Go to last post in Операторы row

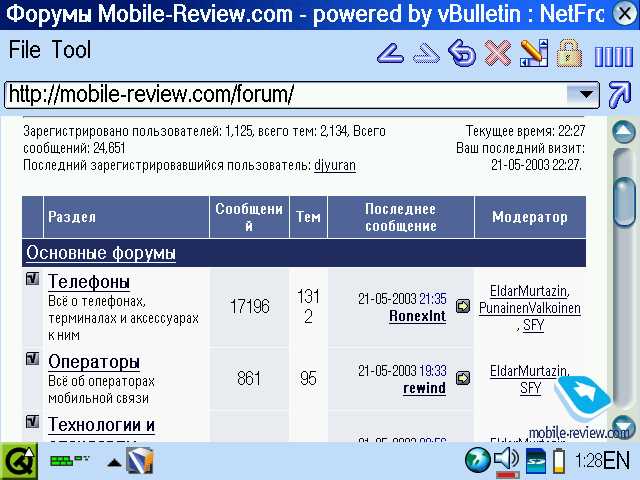pos(463,378)
